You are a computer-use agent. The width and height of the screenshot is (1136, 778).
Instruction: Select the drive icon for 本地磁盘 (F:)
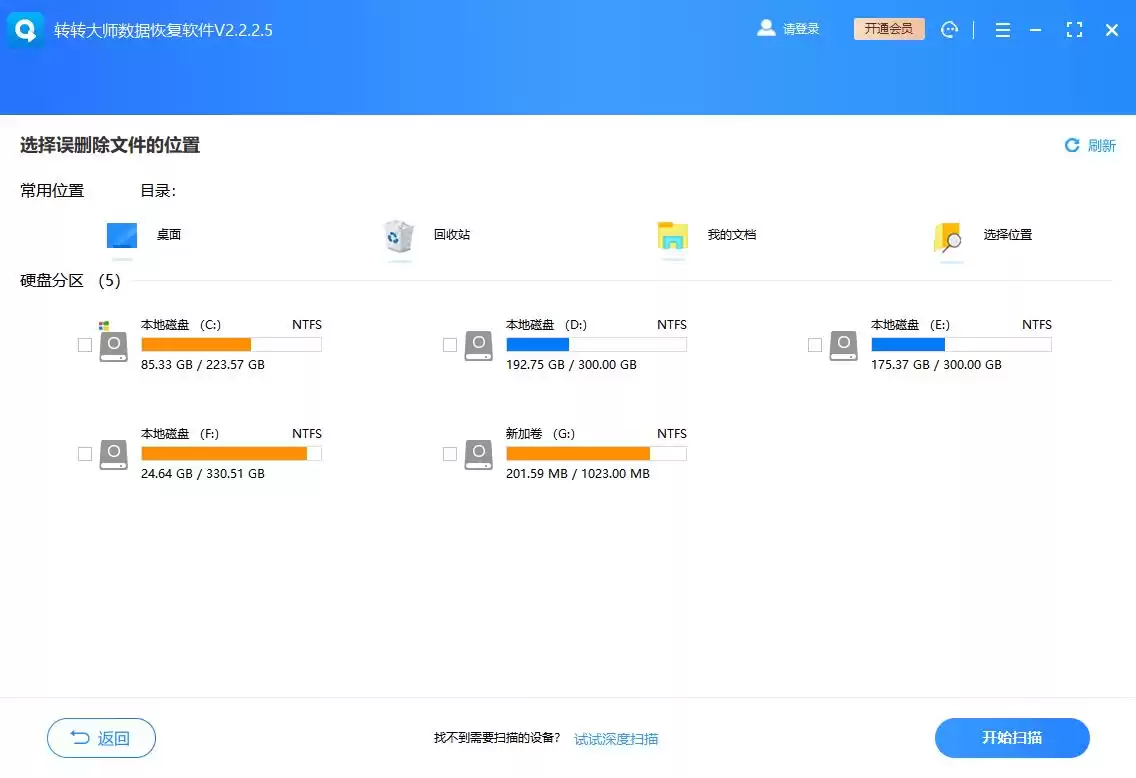[112, 453]
